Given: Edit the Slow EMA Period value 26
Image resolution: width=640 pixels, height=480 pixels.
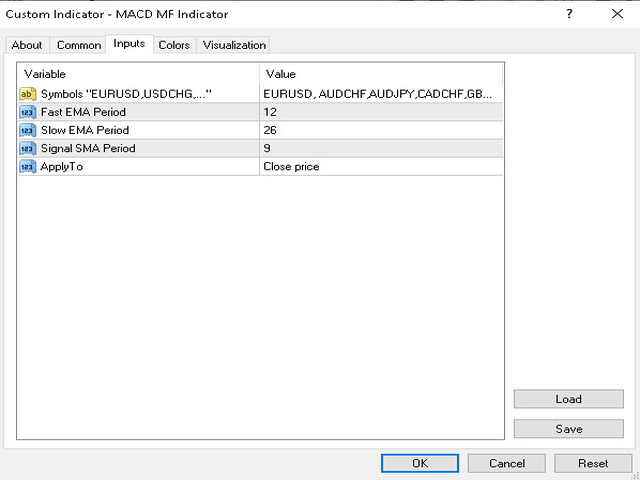Looking at the screenshot, I should click(x=380, y=130).
